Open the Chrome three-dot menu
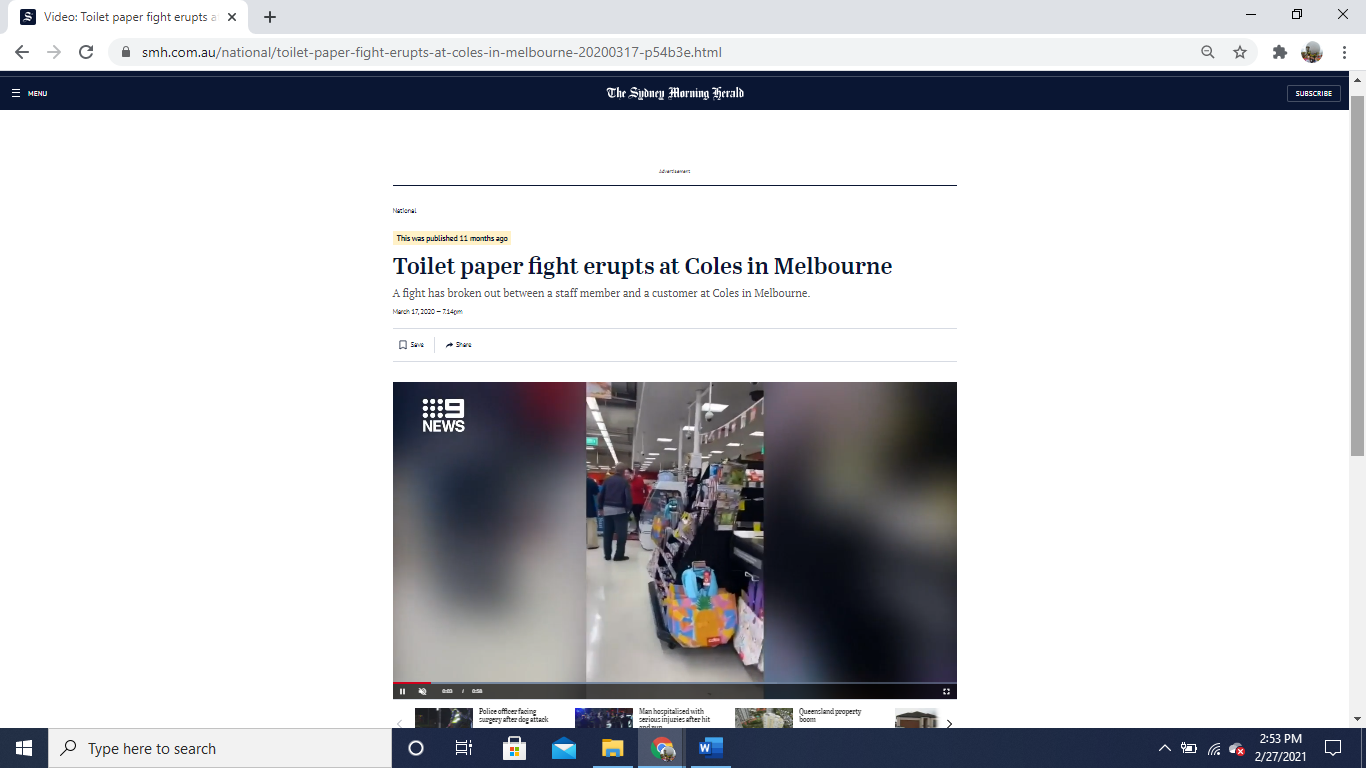Screen dimensions: 1366x768 click(1344, 52)
